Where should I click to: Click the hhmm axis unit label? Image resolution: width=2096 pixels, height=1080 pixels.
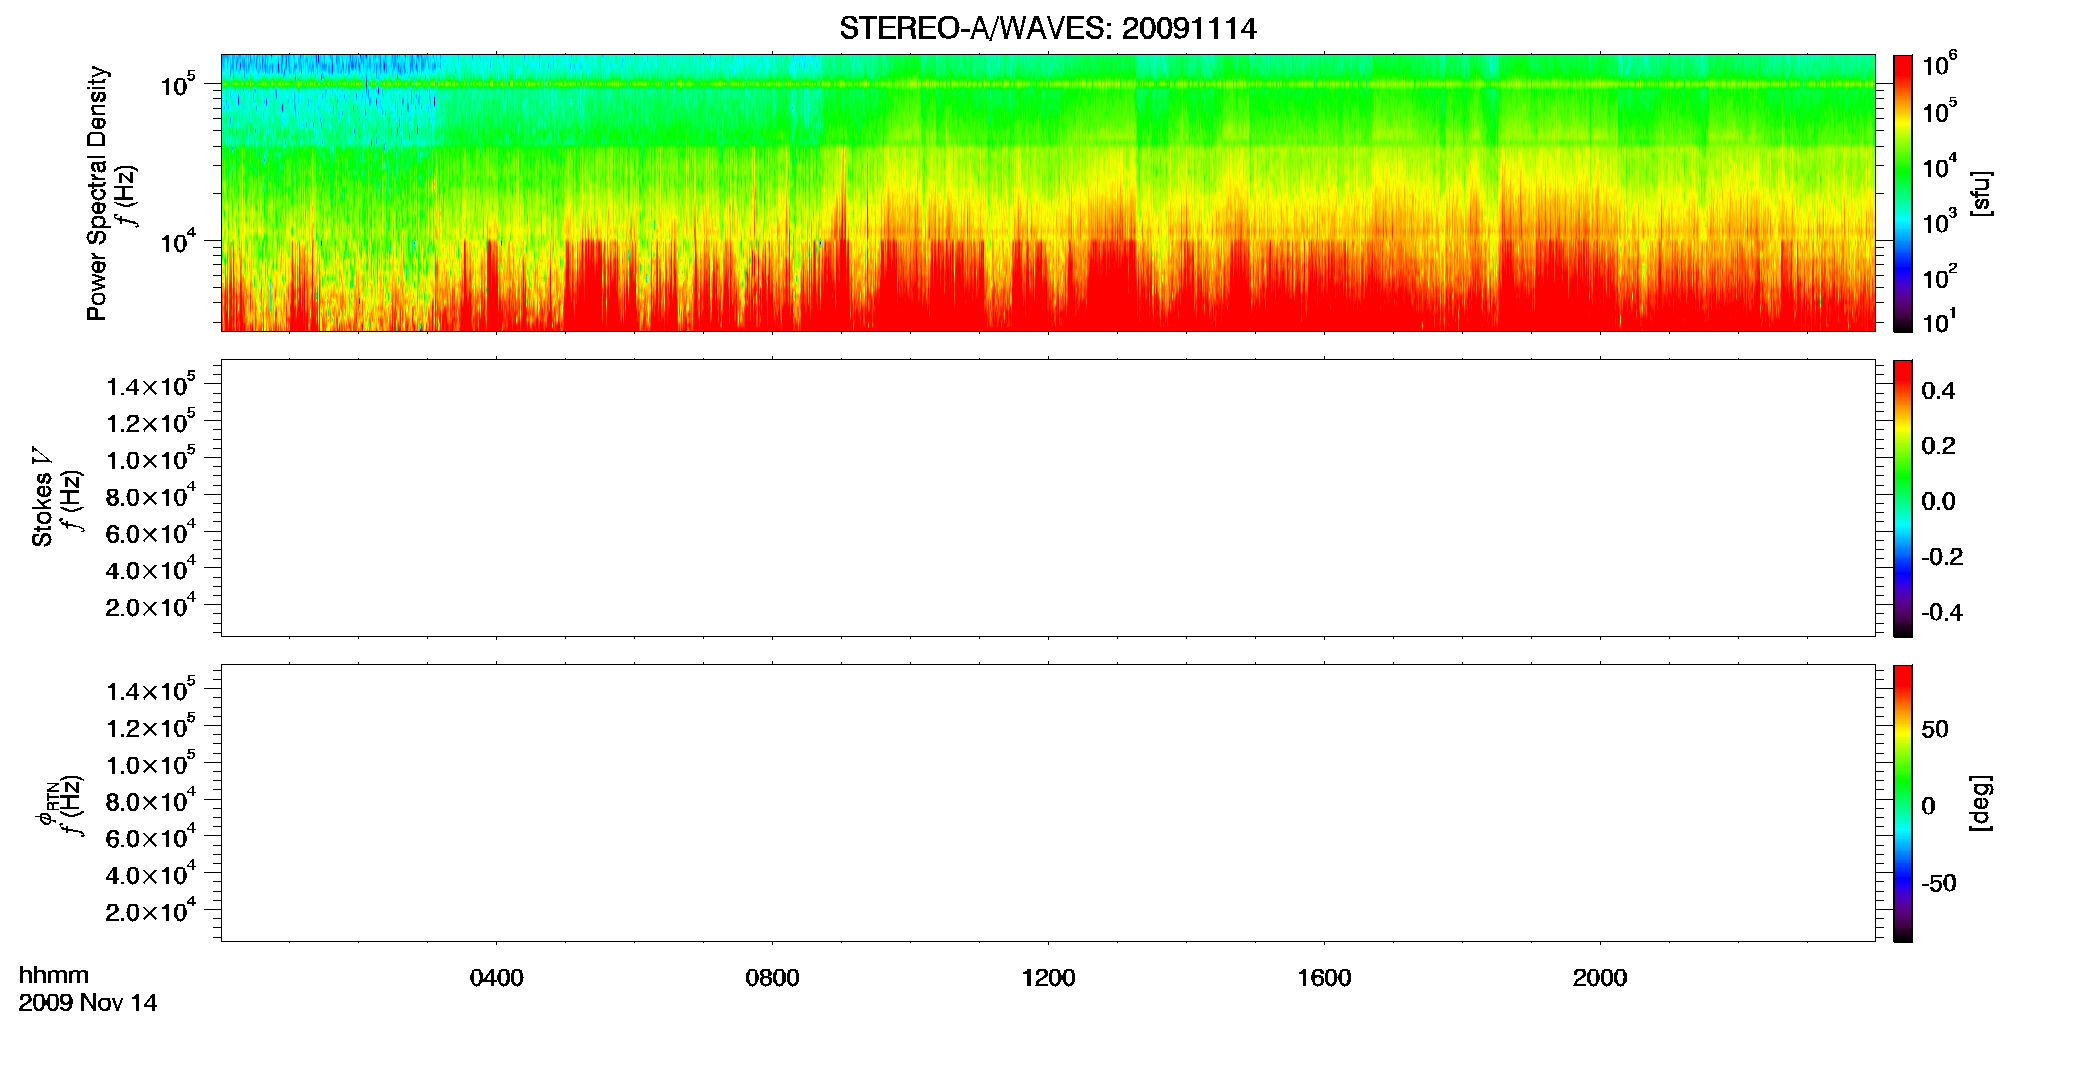[x=54, y=975]
